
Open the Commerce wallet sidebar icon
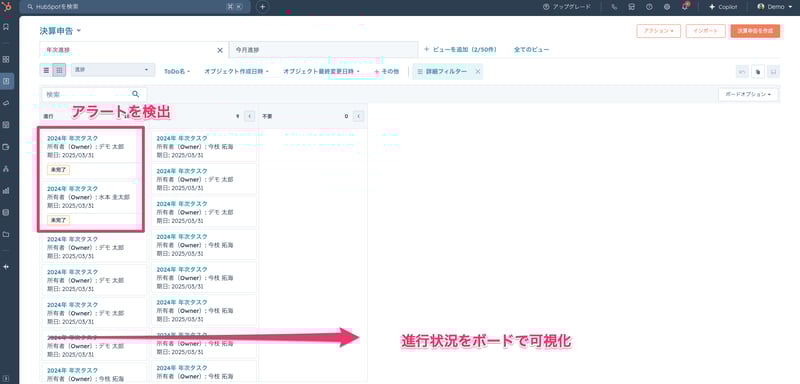(6, 147)
